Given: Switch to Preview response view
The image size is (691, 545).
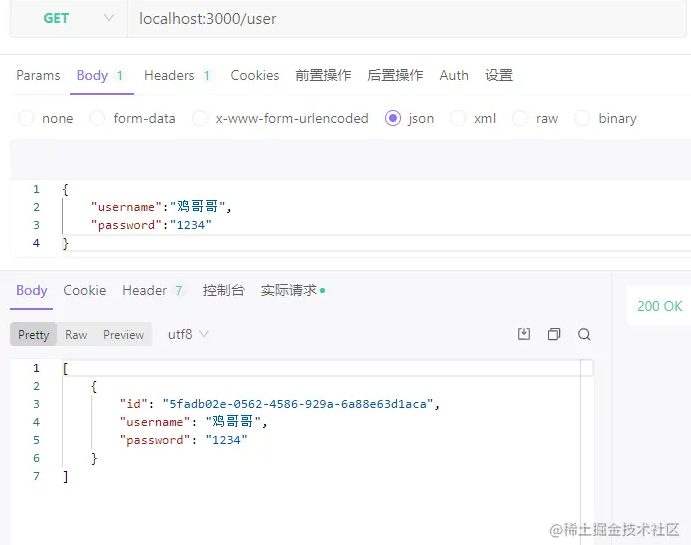Looking at the screenshot, I should coord(123,335).
